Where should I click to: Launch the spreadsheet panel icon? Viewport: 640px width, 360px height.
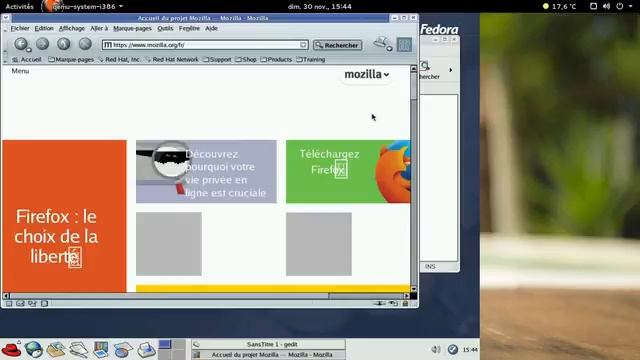pos(123,349)
